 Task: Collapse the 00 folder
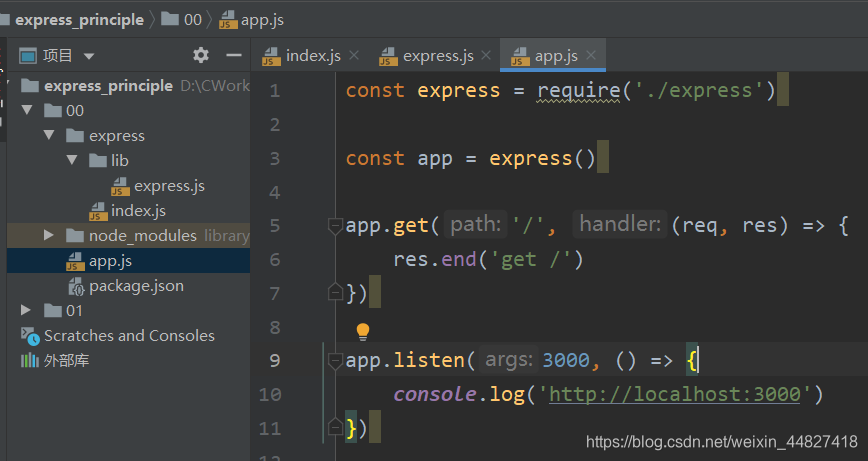(27, 110)
